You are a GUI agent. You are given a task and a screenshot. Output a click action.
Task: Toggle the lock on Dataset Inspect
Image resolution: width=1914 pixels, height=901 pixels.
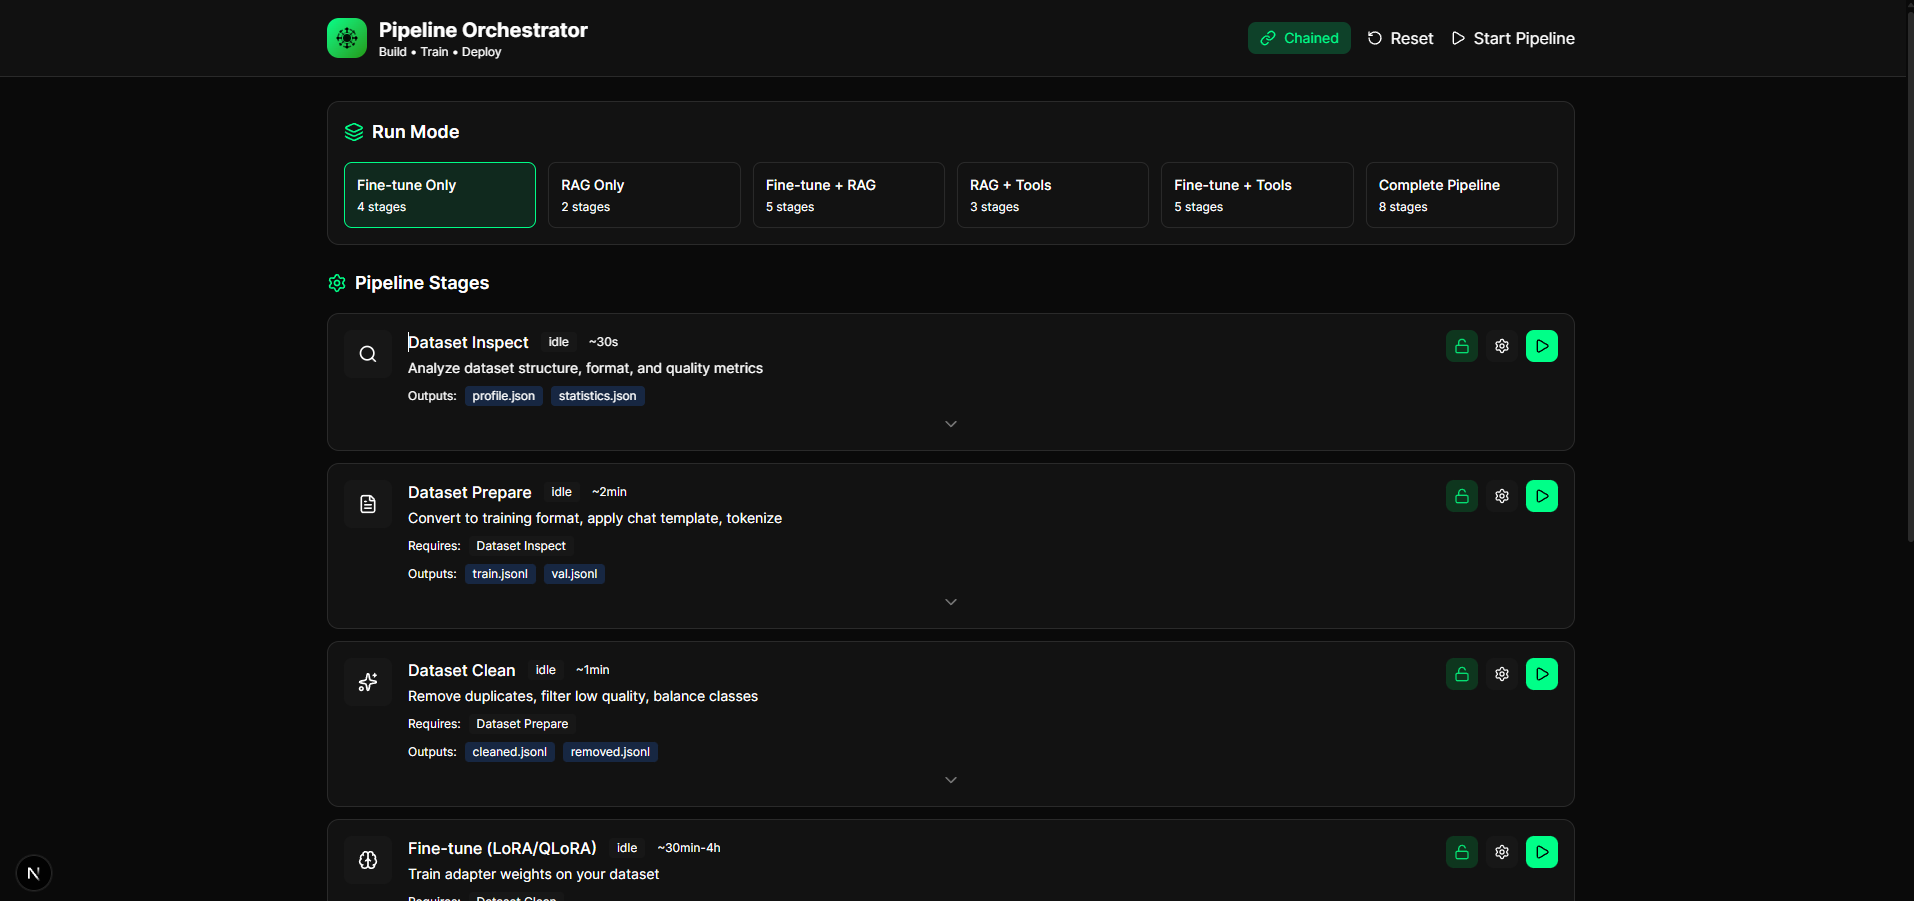click(x=1461, y=346)
